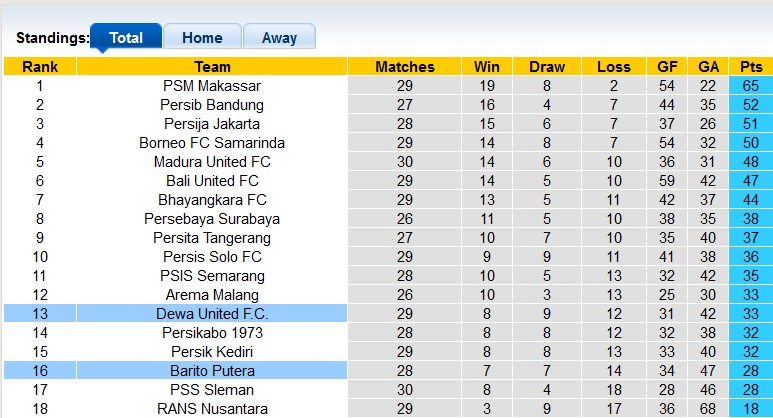
Task: Open Madura United FC link
Action: pyautogui.click(x=212, y=162)
